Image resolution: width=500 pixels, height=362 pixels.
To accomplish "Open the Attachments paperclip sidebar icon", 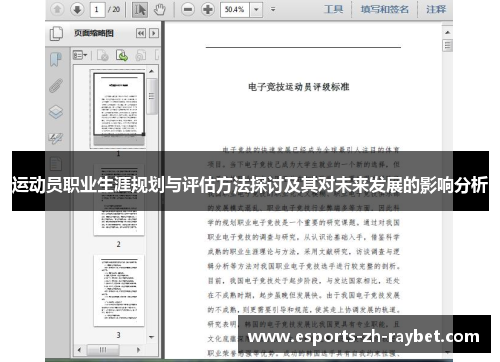I will pos(56,85).
